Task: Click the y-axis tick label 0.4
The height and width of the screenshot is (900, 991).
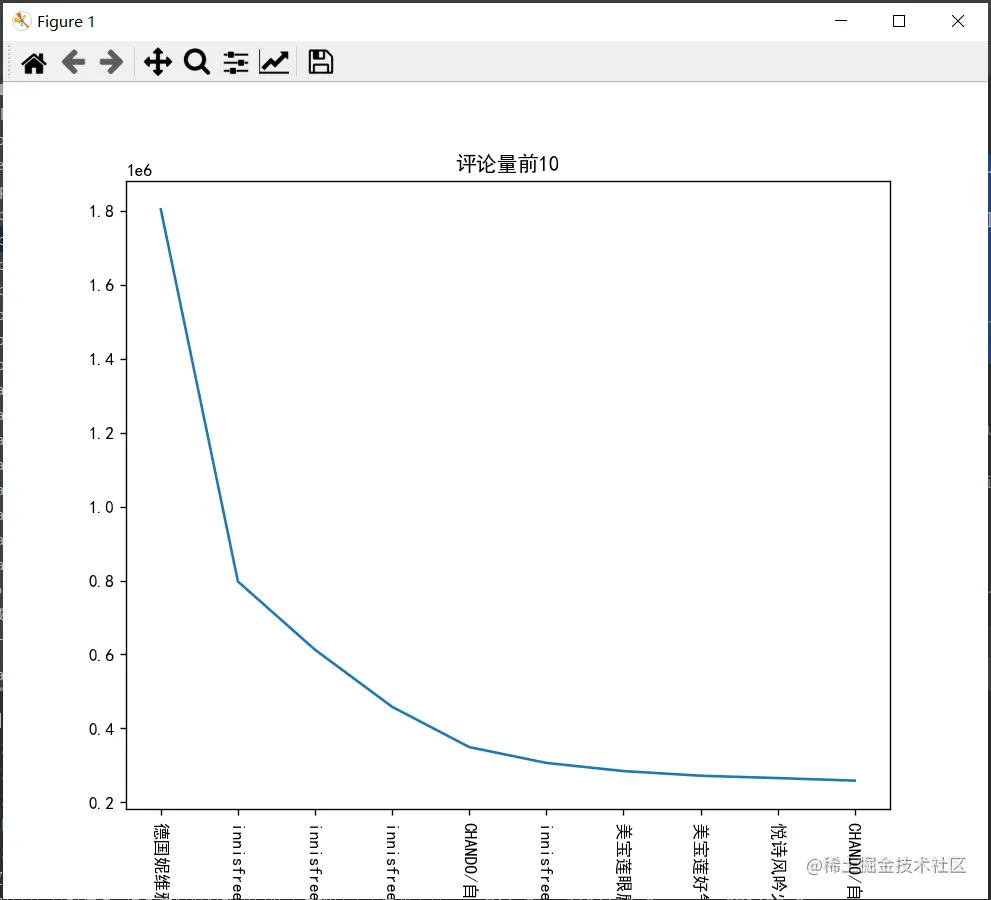Action: (101, 729)
